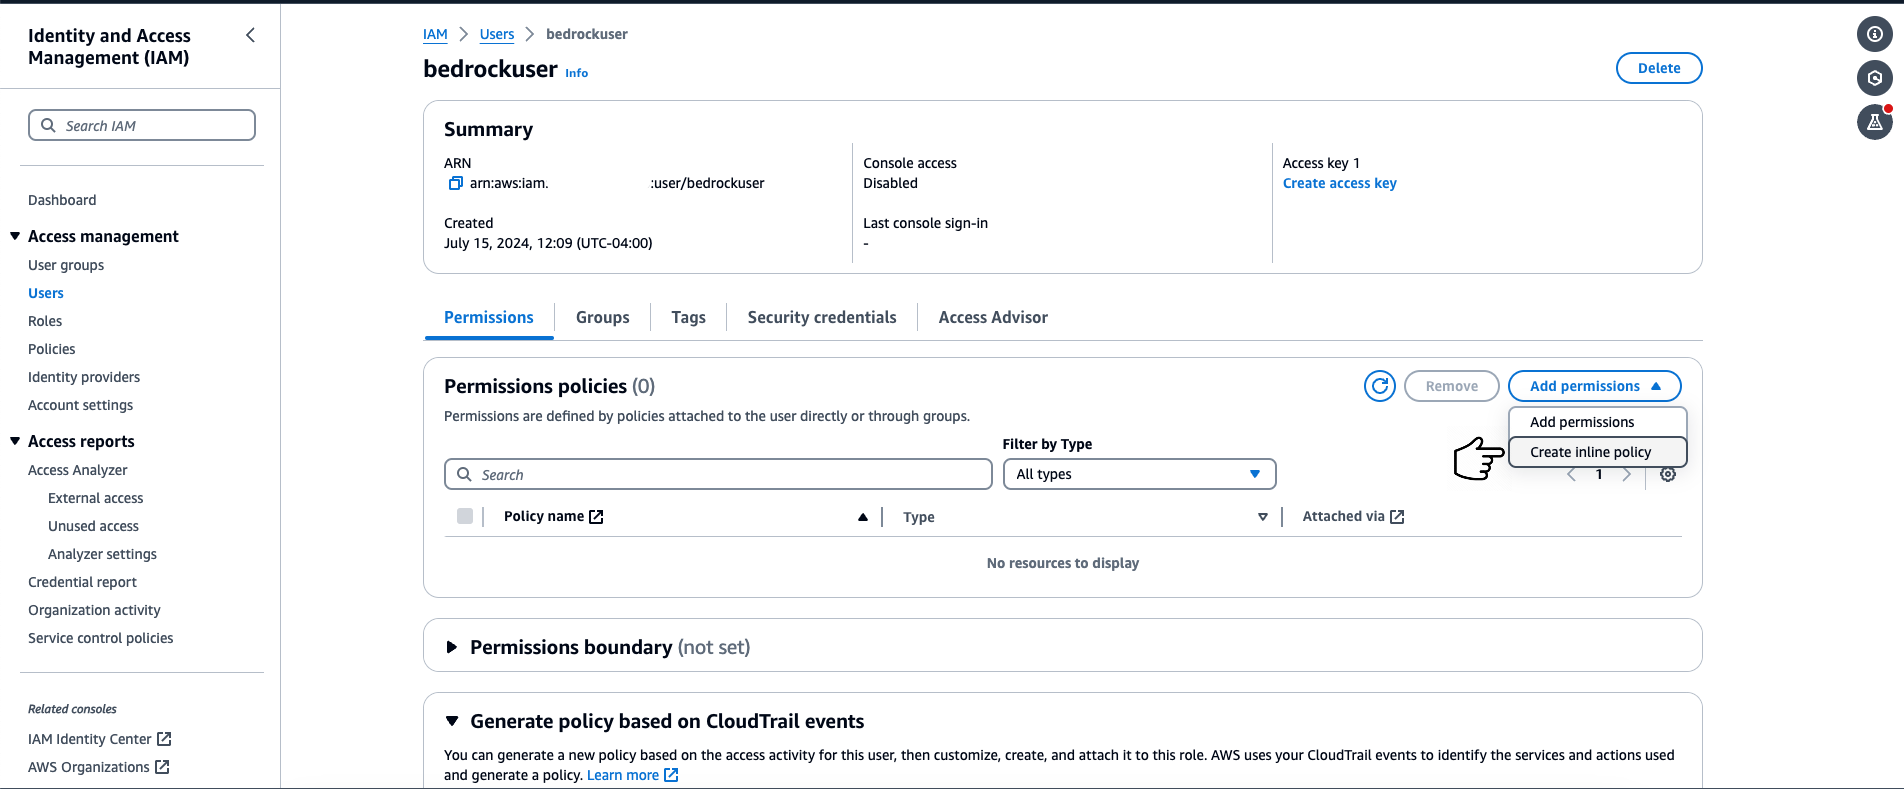
Task: Open Unused access in the sidebar
Action: click(x=94, y=526)
